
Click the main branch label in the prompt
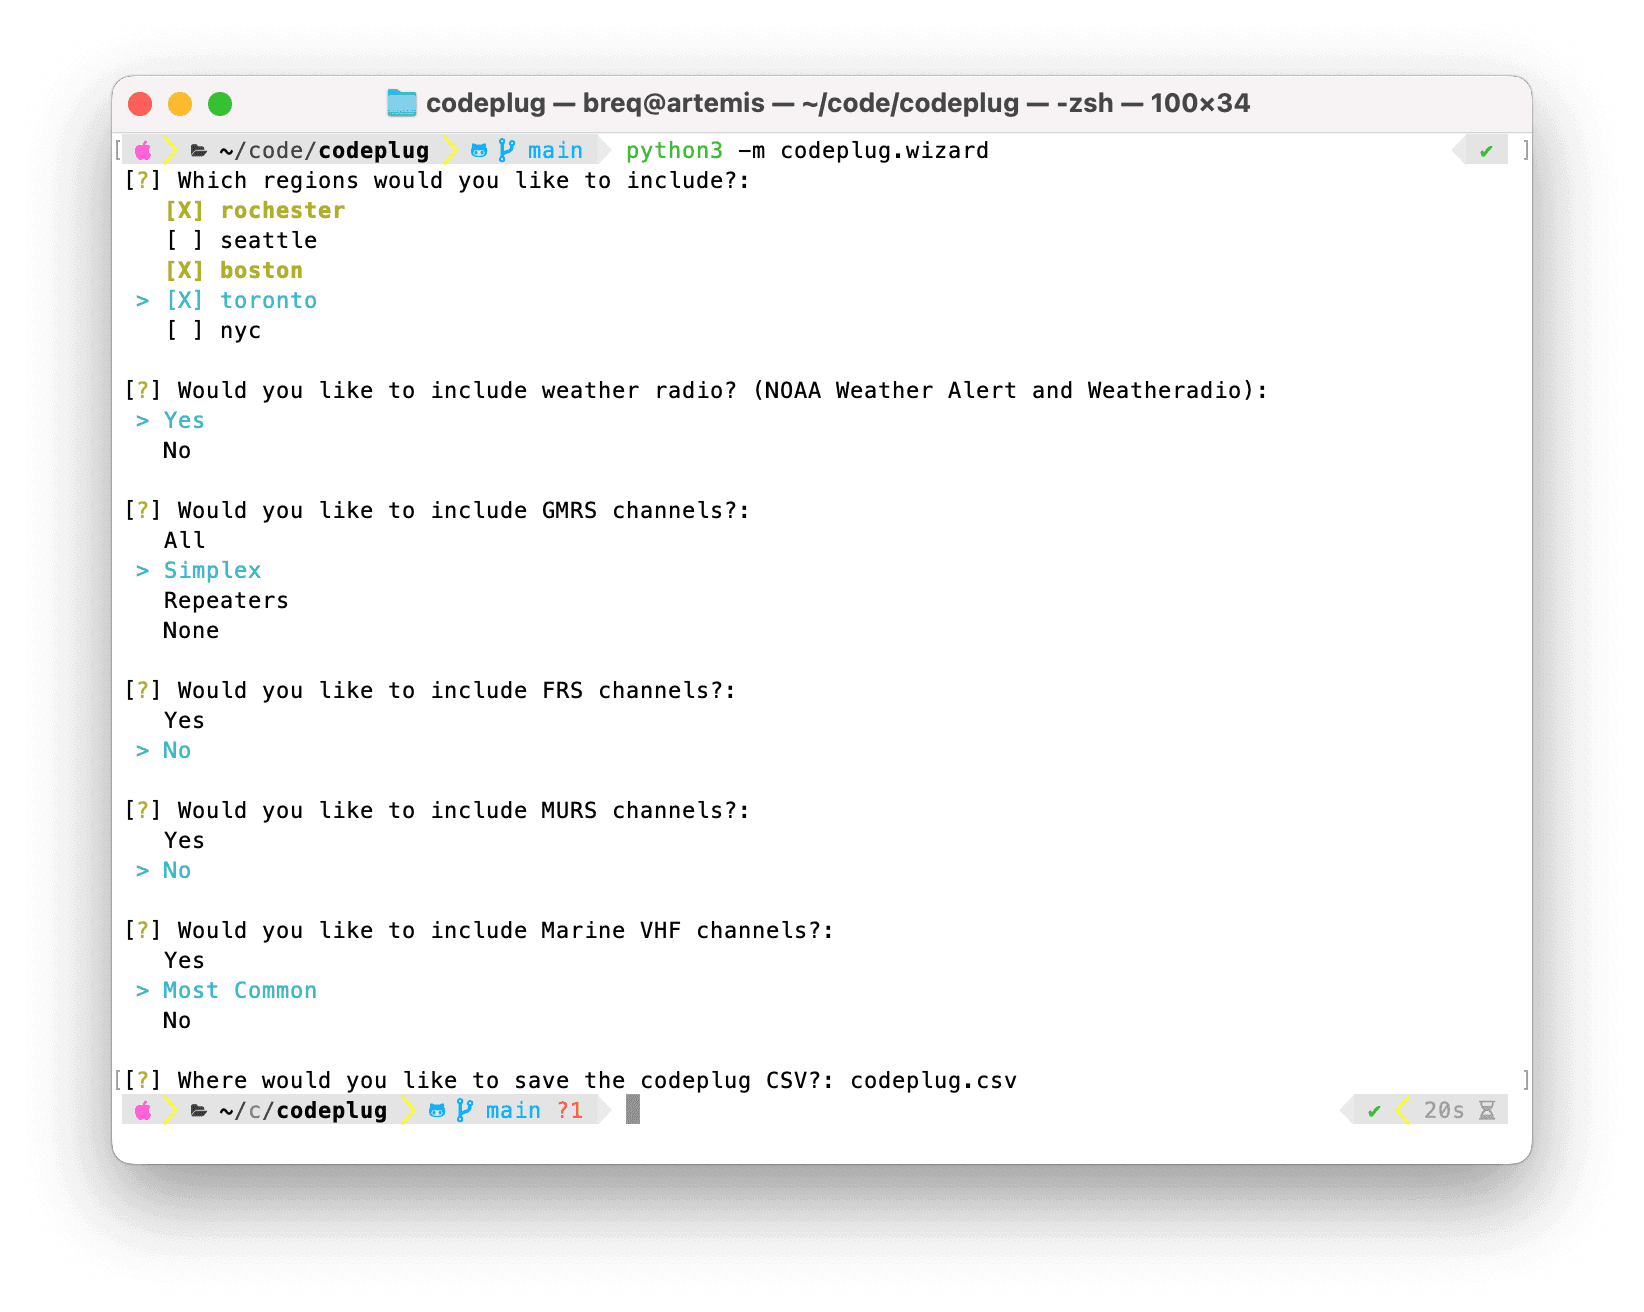[x=555, y=150]
